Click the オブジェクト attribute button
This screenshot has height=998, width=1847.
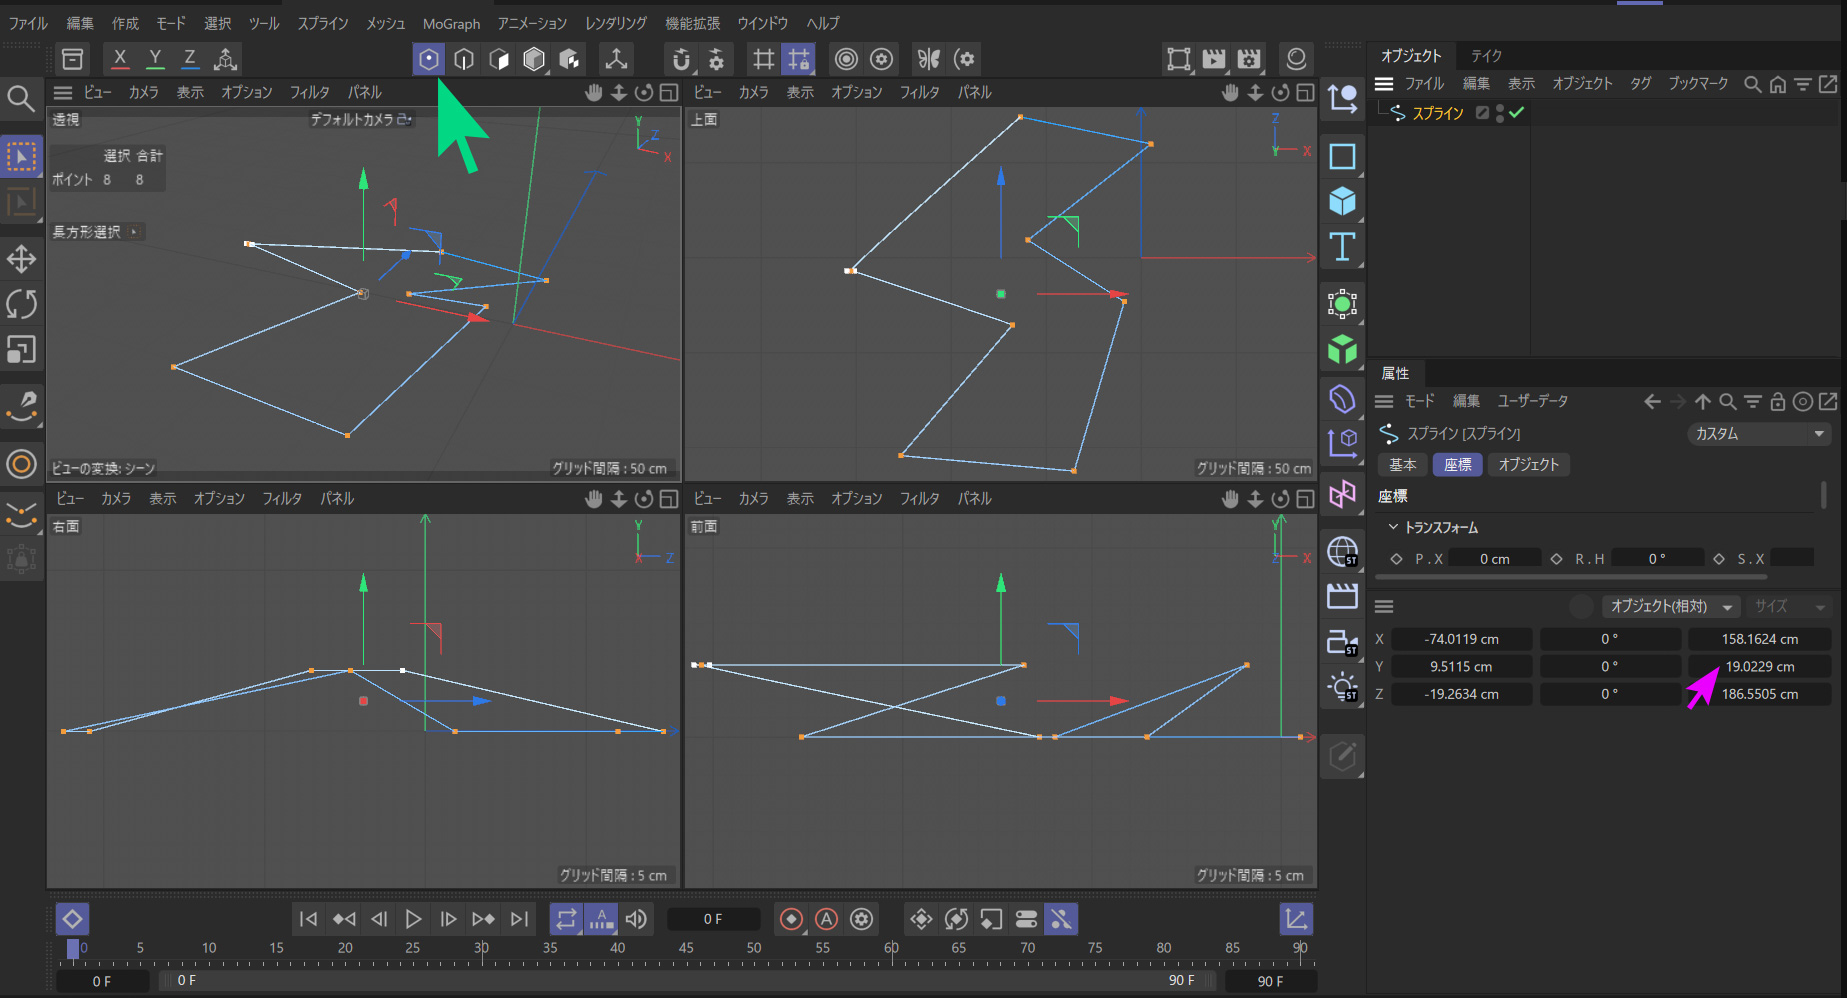point(1528,465)
